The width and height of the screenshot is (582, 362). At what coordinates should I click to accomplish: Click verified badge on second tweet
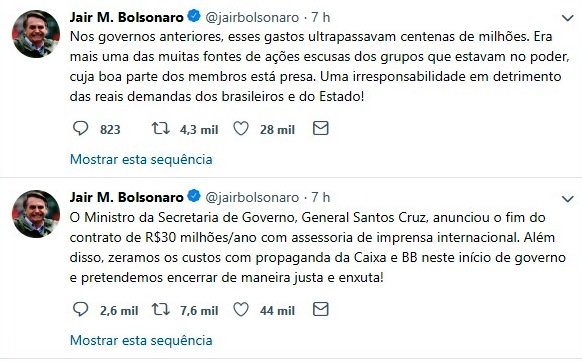[194, 196]
